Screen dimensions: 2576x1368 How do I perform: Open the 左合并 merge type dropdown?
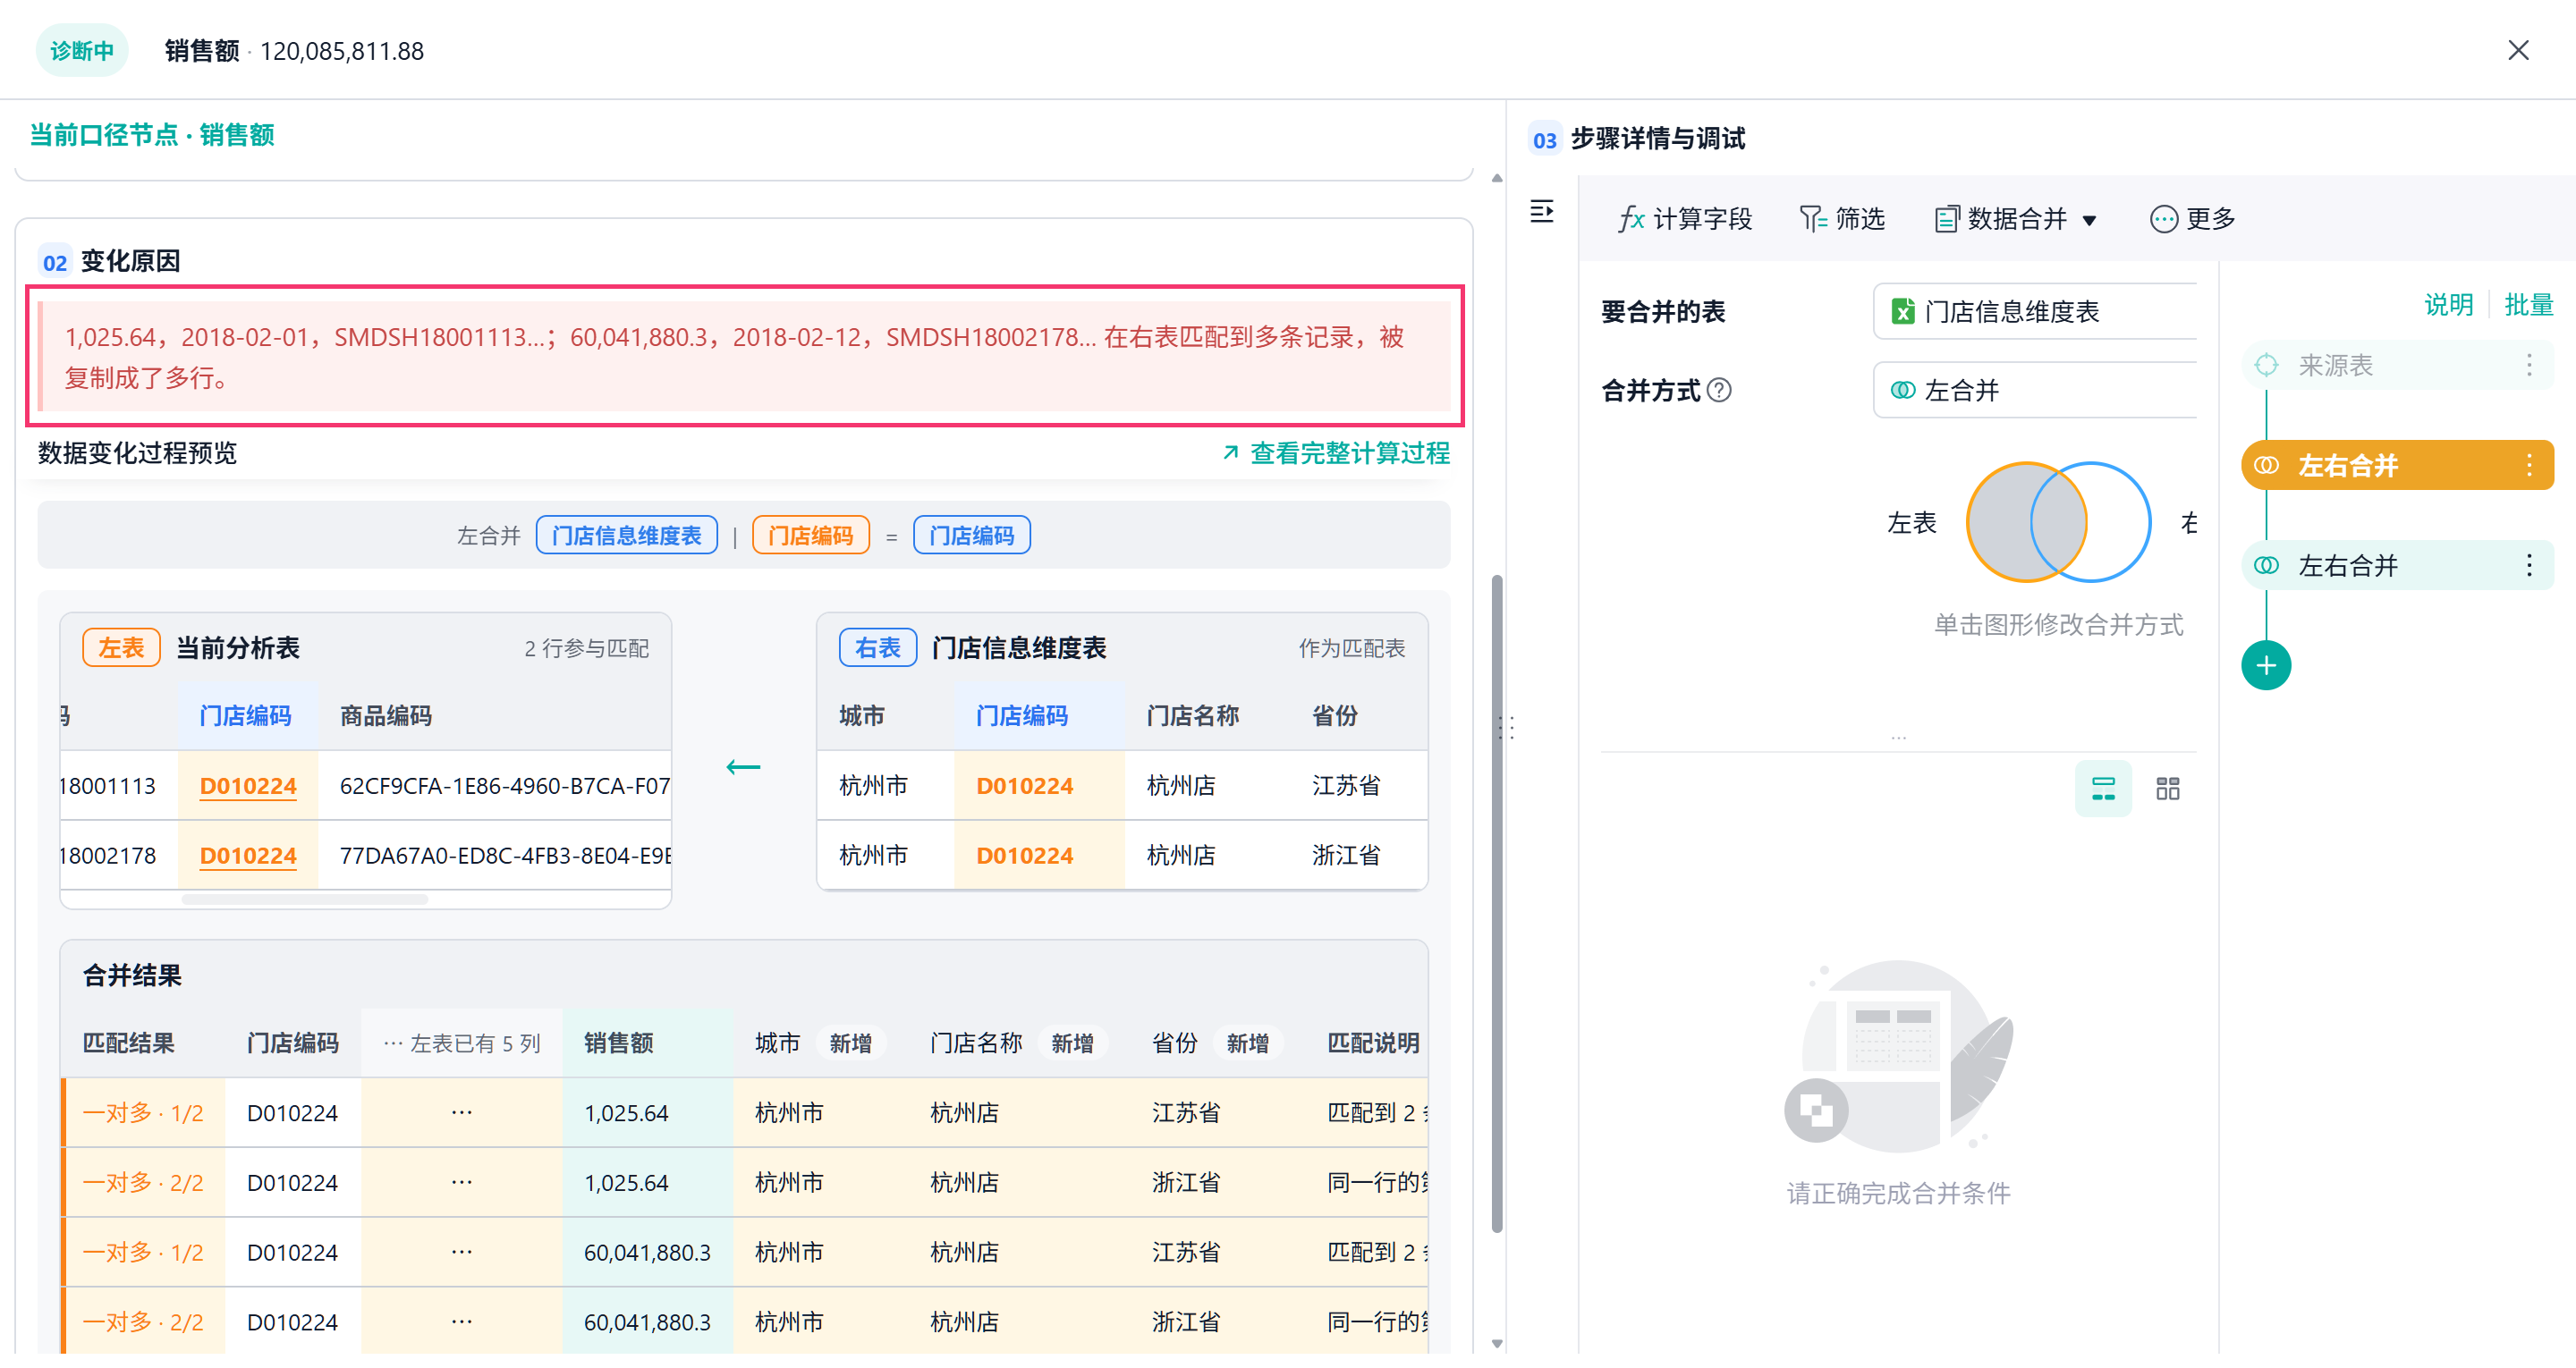pos(2035,390)
